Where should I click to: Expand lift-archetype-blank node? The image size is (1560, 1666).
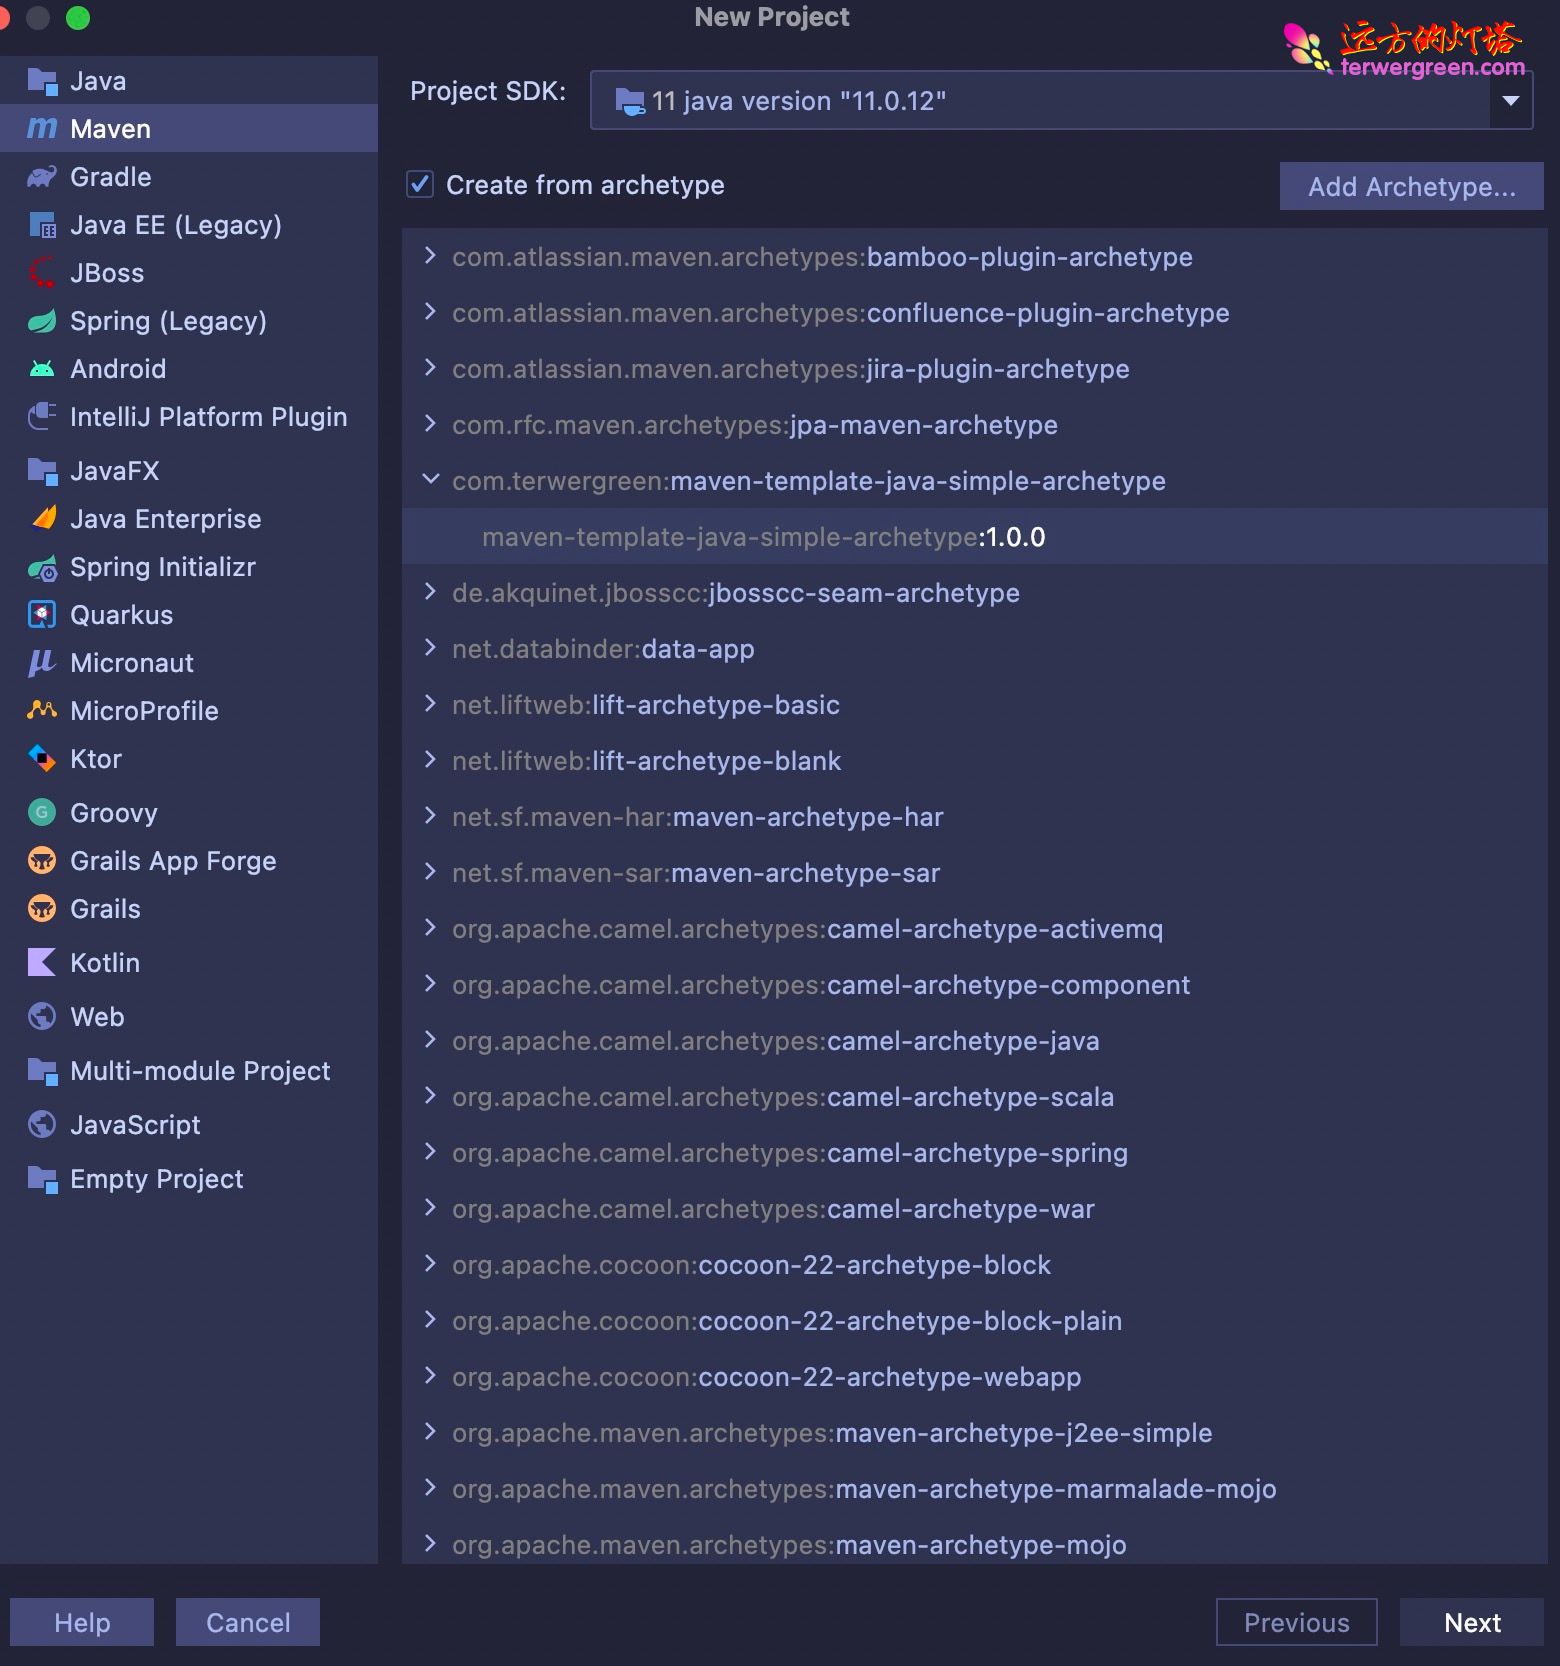coord(430,760)
